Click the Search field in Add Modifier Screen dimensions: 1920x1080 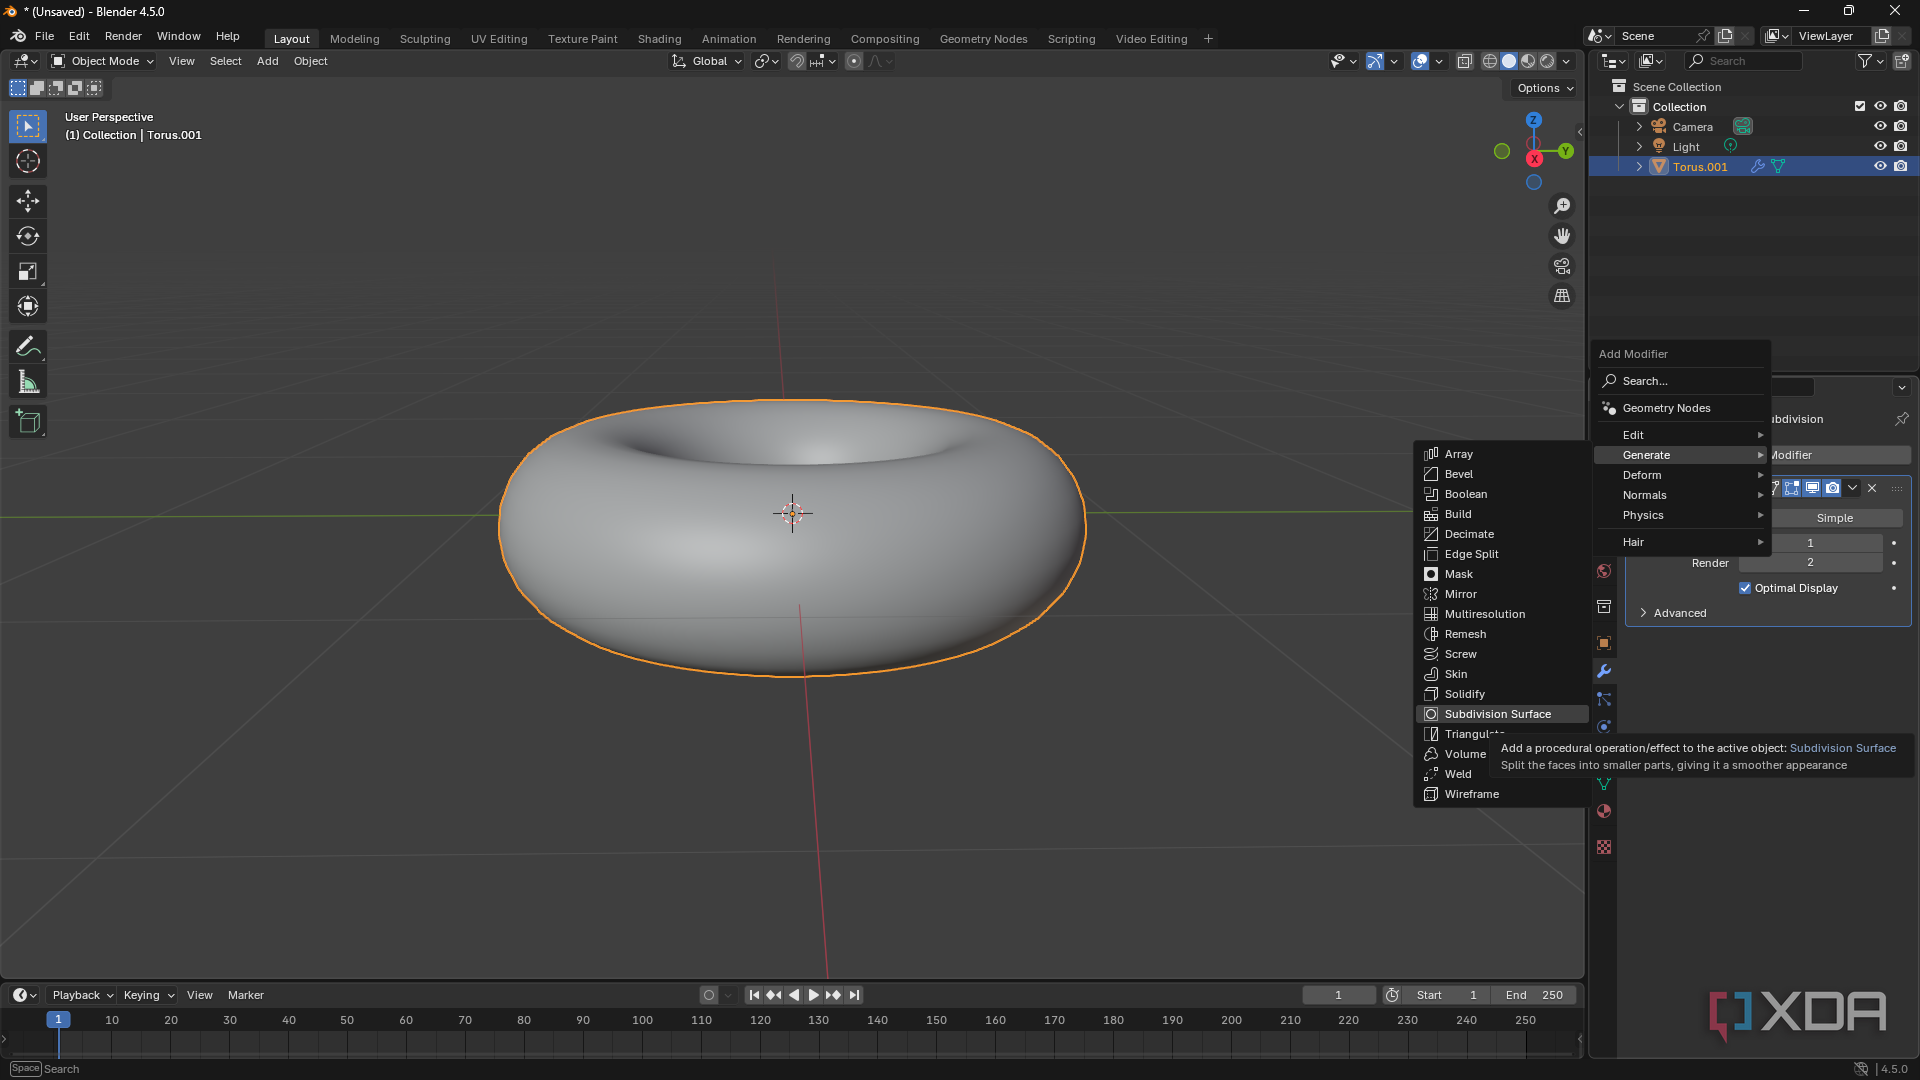click(1682, 381)
